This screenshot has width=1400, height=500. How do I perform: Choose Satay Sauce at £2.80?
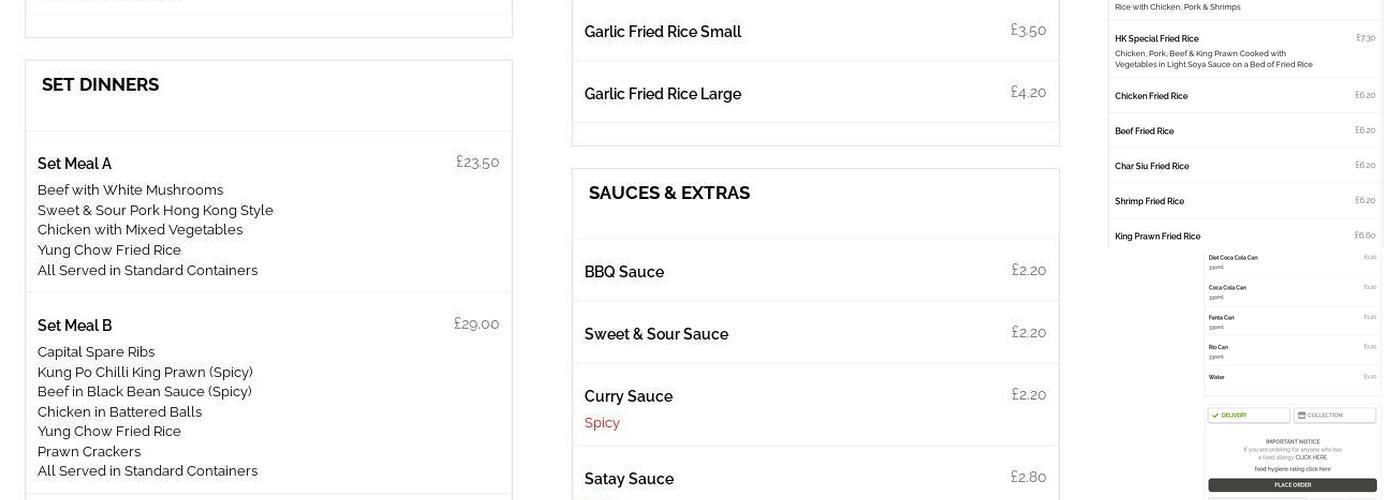(815, 479)
